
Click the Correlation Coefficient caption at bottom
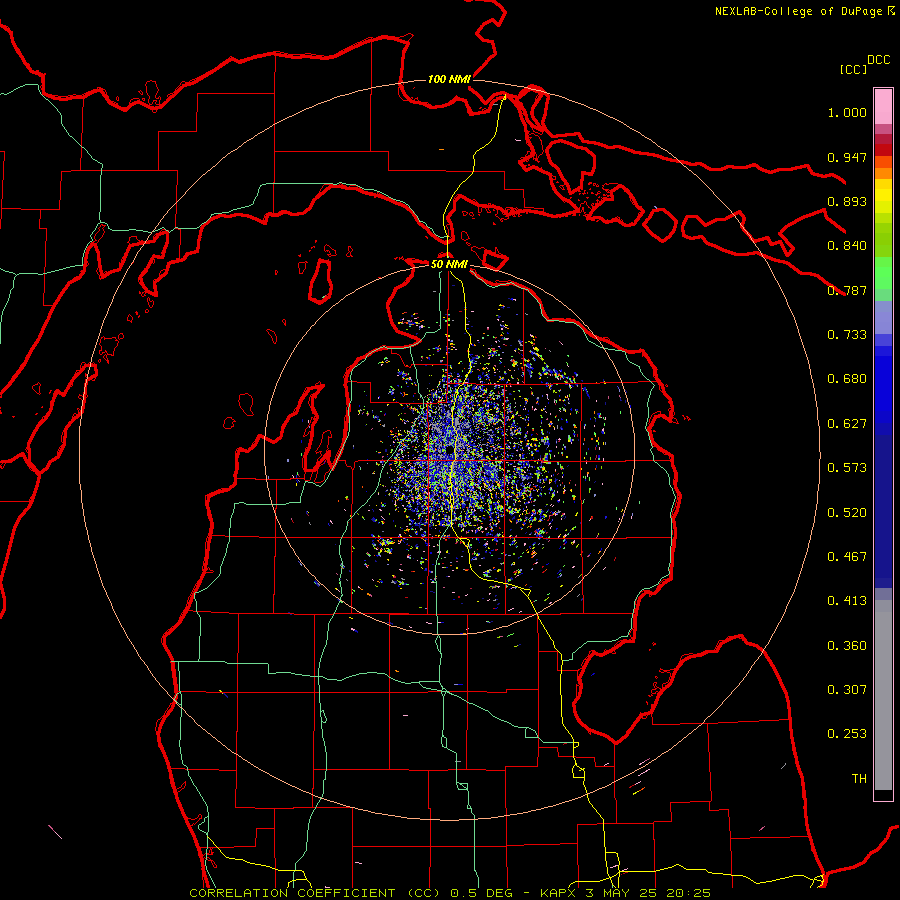tap(450, 893)
